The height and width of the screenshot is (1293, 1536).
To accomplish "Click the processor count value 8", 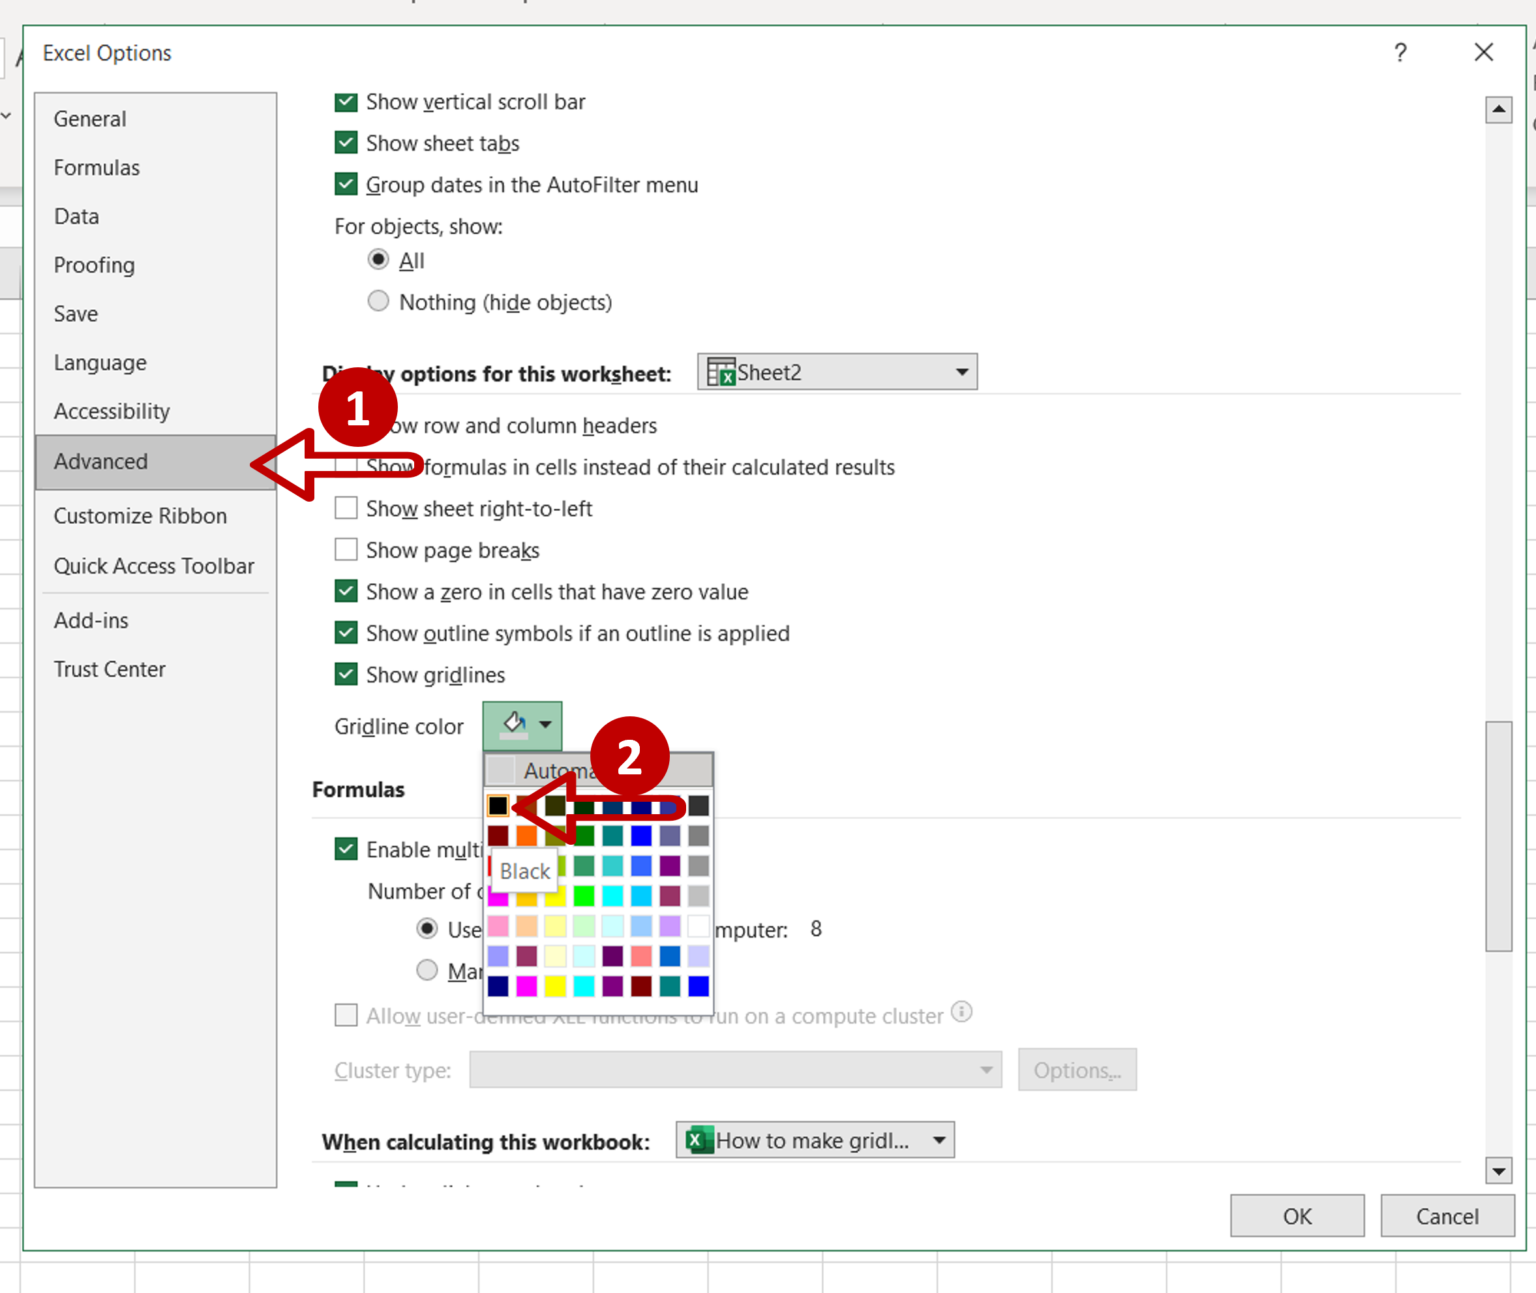I will click(816, 929).
